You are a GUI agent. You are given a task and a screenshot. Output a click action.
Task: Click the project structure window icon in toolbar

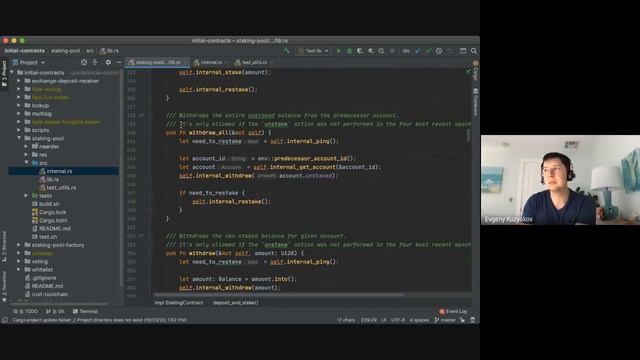463,51
